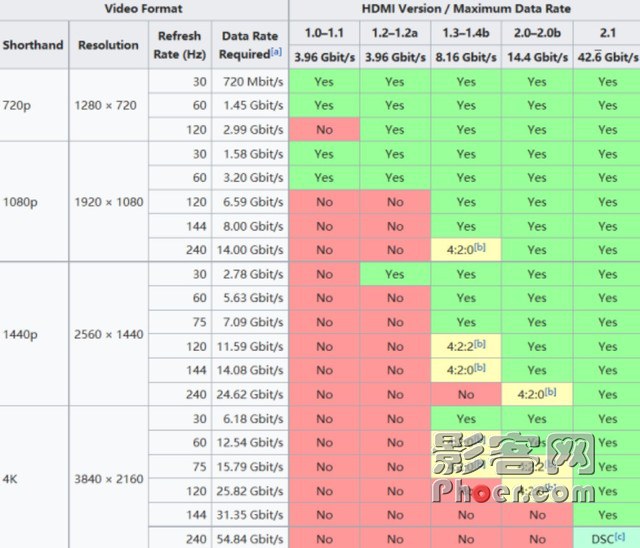The width and height of the screenshot is (640, 548).
Task: Click the 14.00 Gbit/s data rate
Action: [250, 250]
